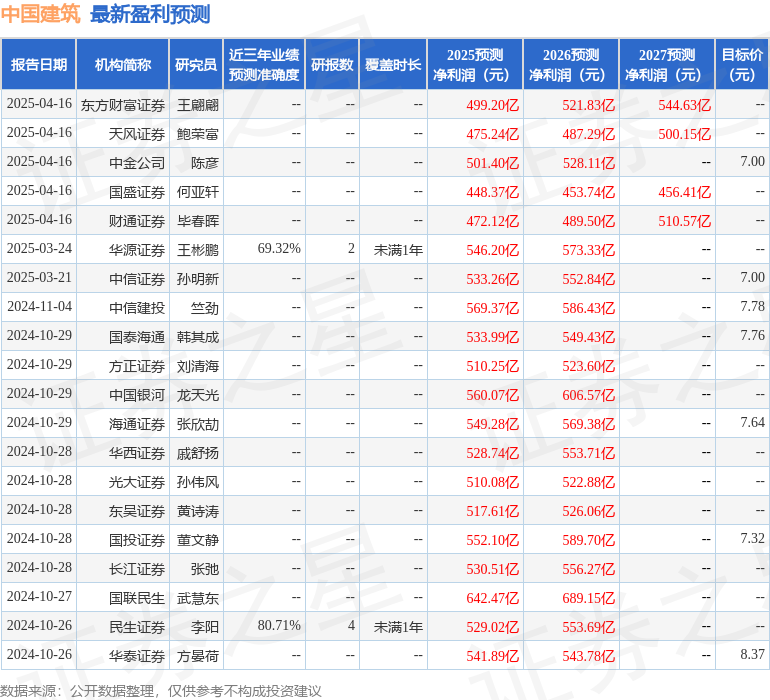Click the 69.32% accuracy value
This screenshot has height=700, width=770.
click(279, 248)
